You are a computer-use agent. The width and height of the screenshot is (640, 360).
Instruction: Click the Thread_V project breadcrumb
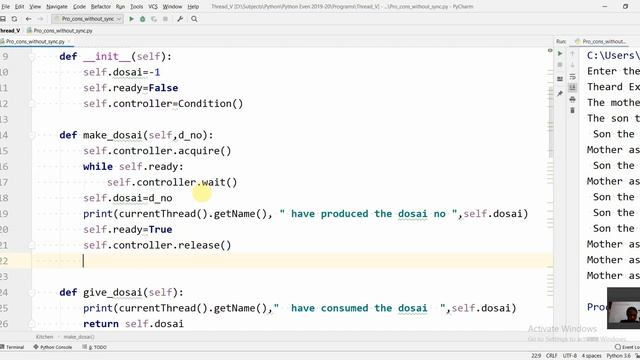point(10,31)
